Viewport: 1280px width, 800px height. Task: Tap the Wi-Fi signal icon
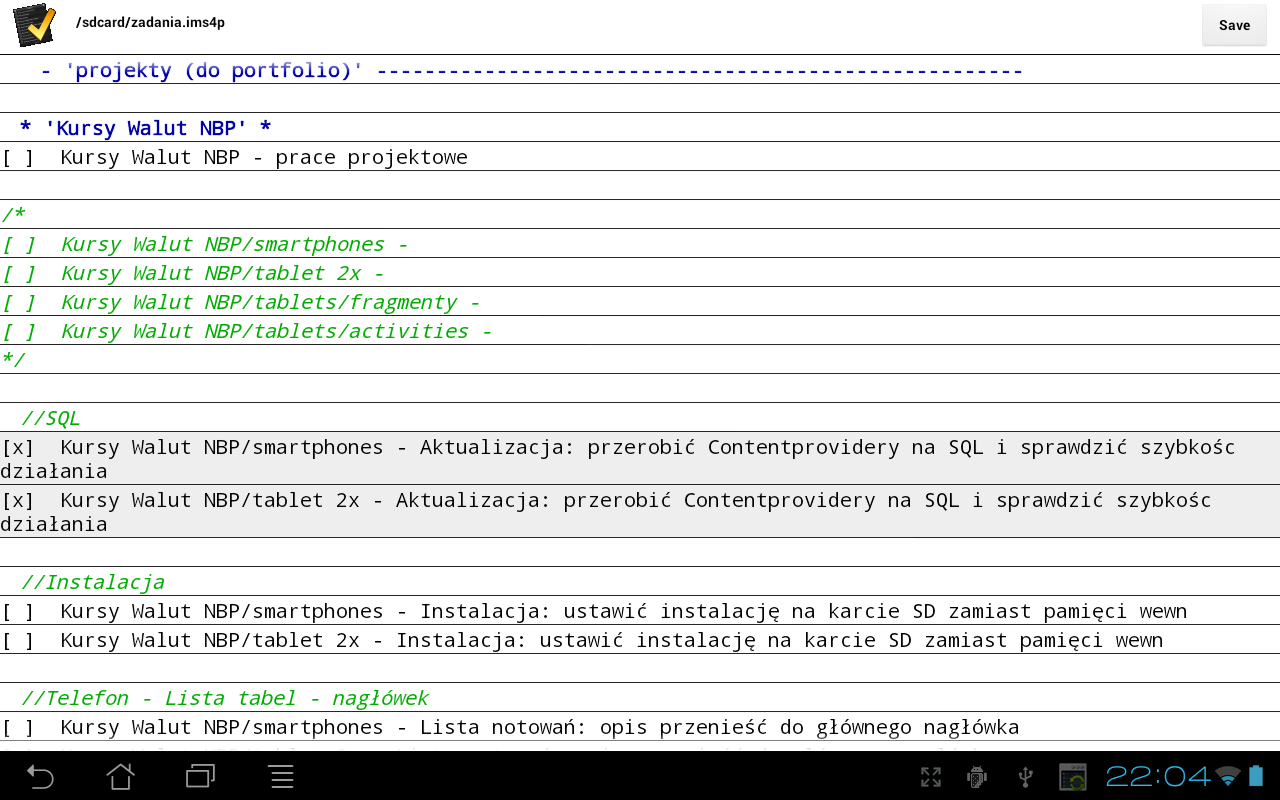point(1229,776)
